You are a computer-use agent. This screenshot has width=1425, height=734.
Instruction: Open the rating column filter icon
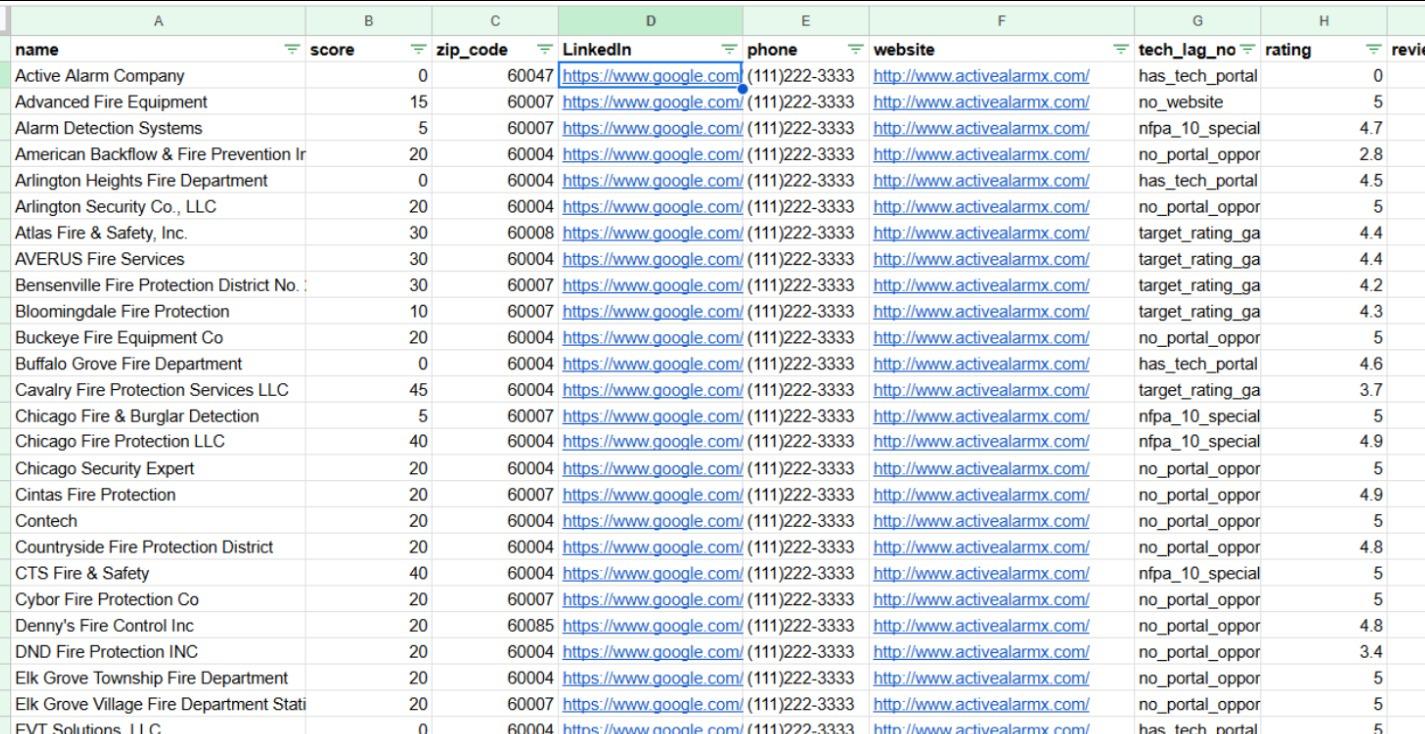(x=1374, y=49)
